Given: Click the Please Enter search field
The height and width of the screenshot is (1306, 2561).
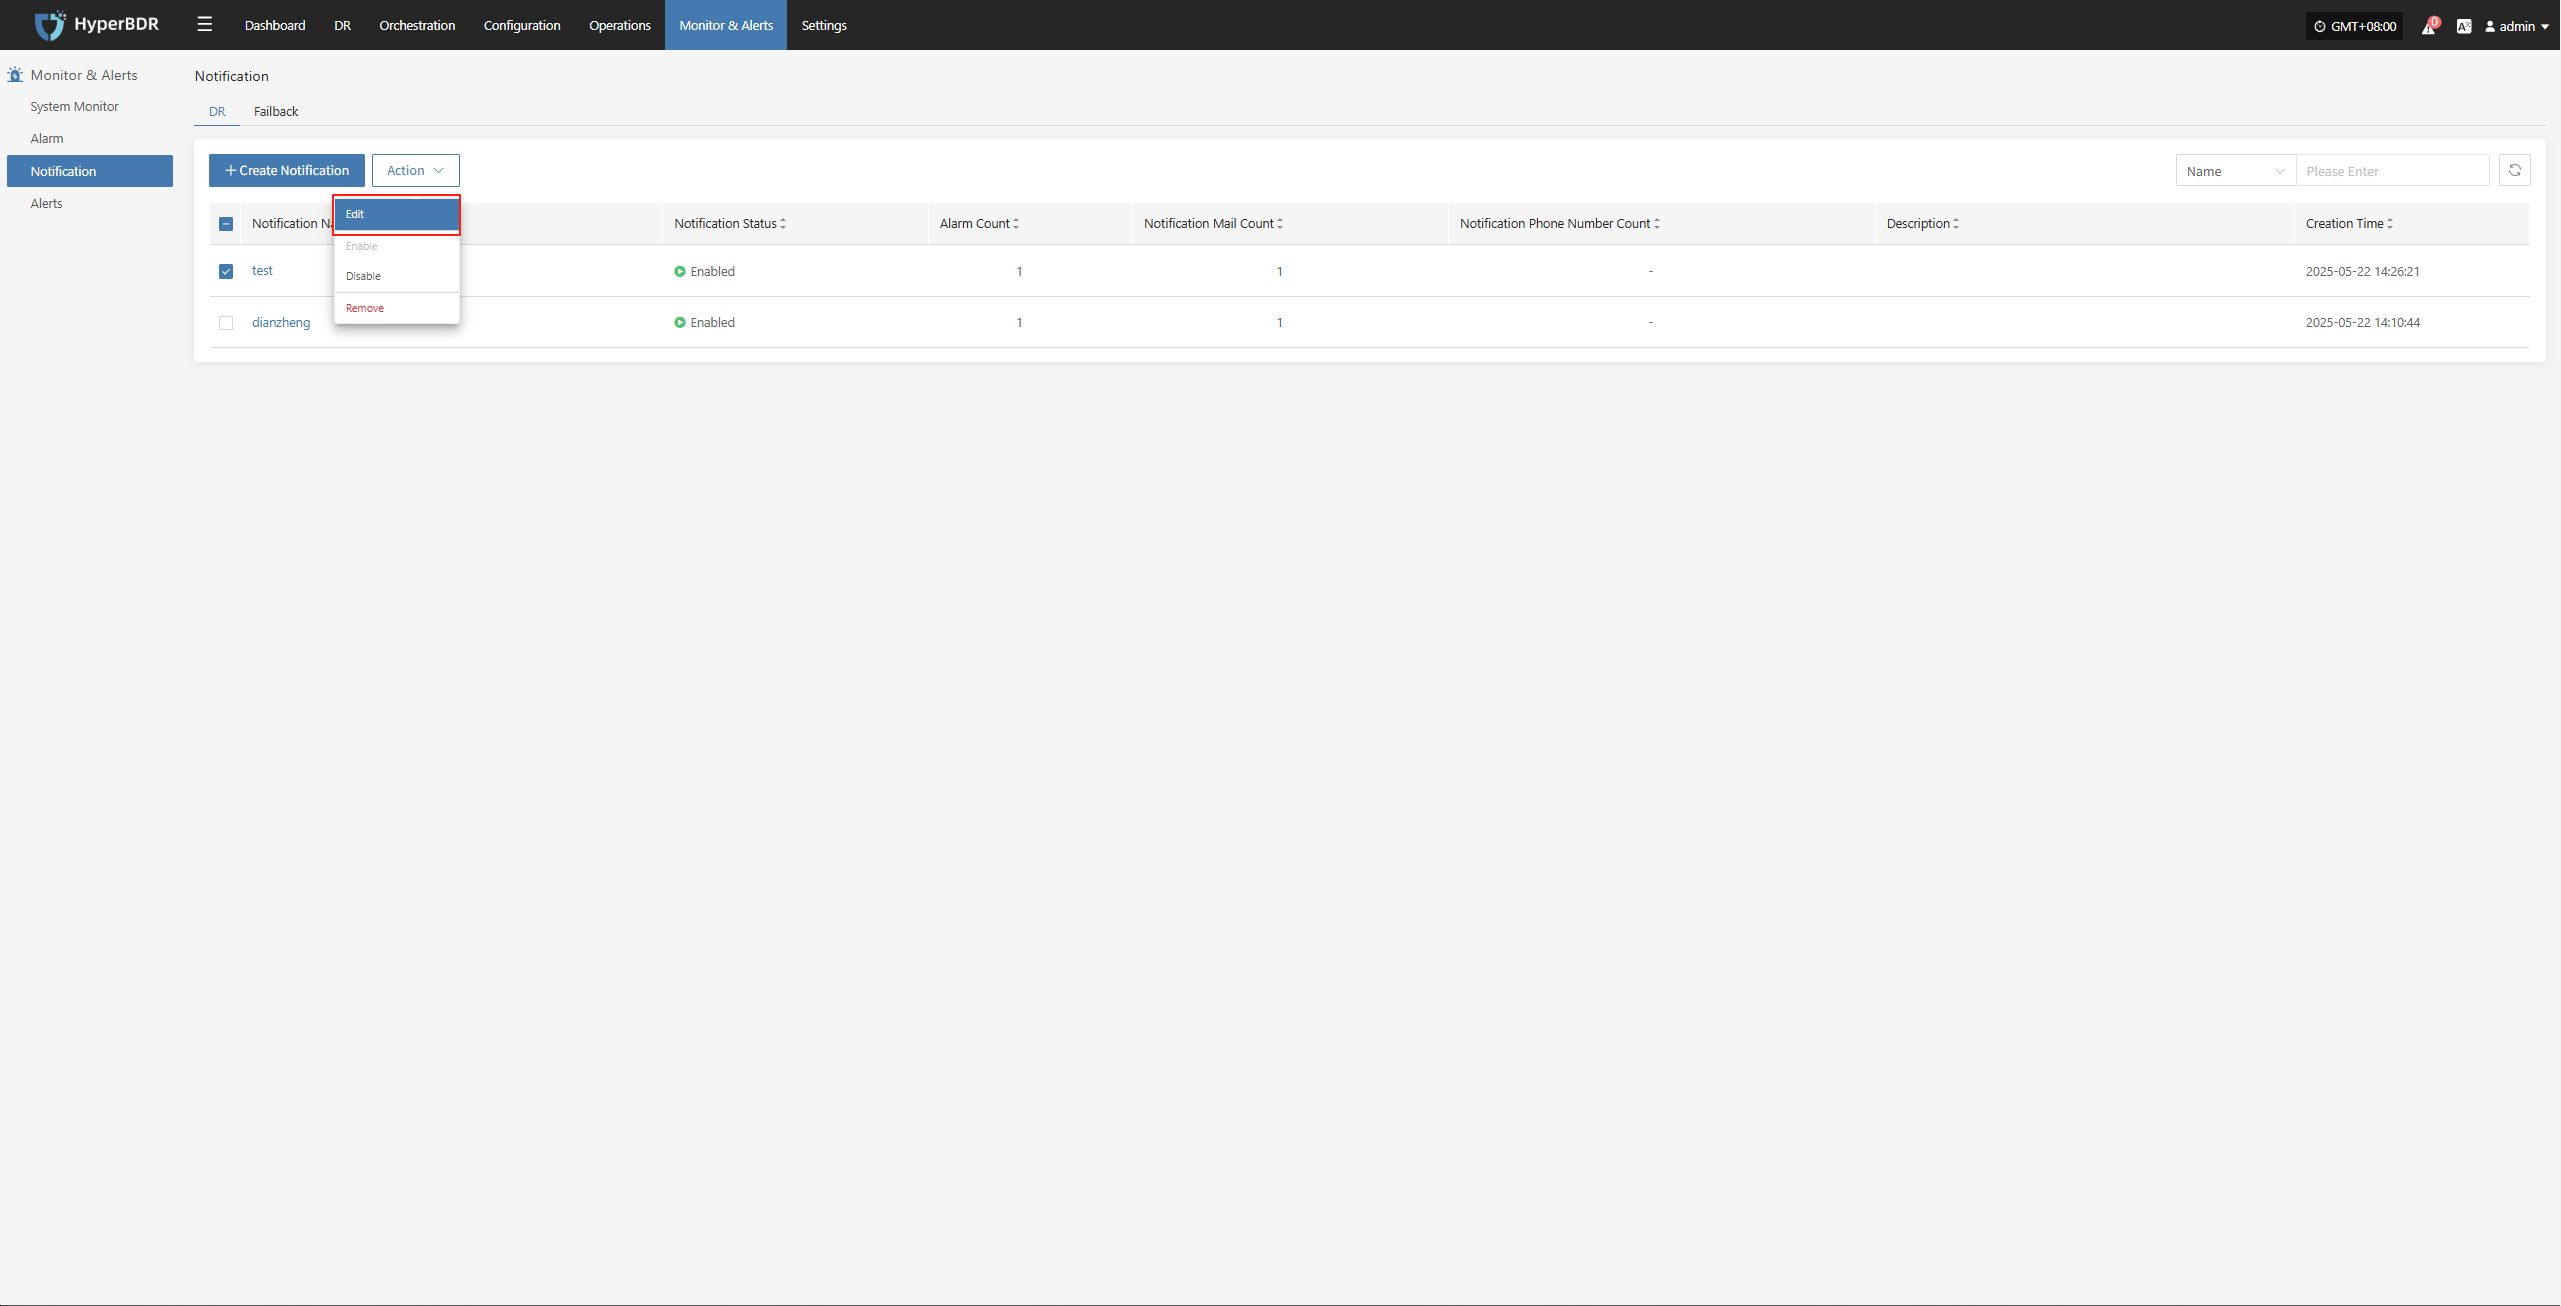Looking at the screenshot, I should pos(2392,171).
